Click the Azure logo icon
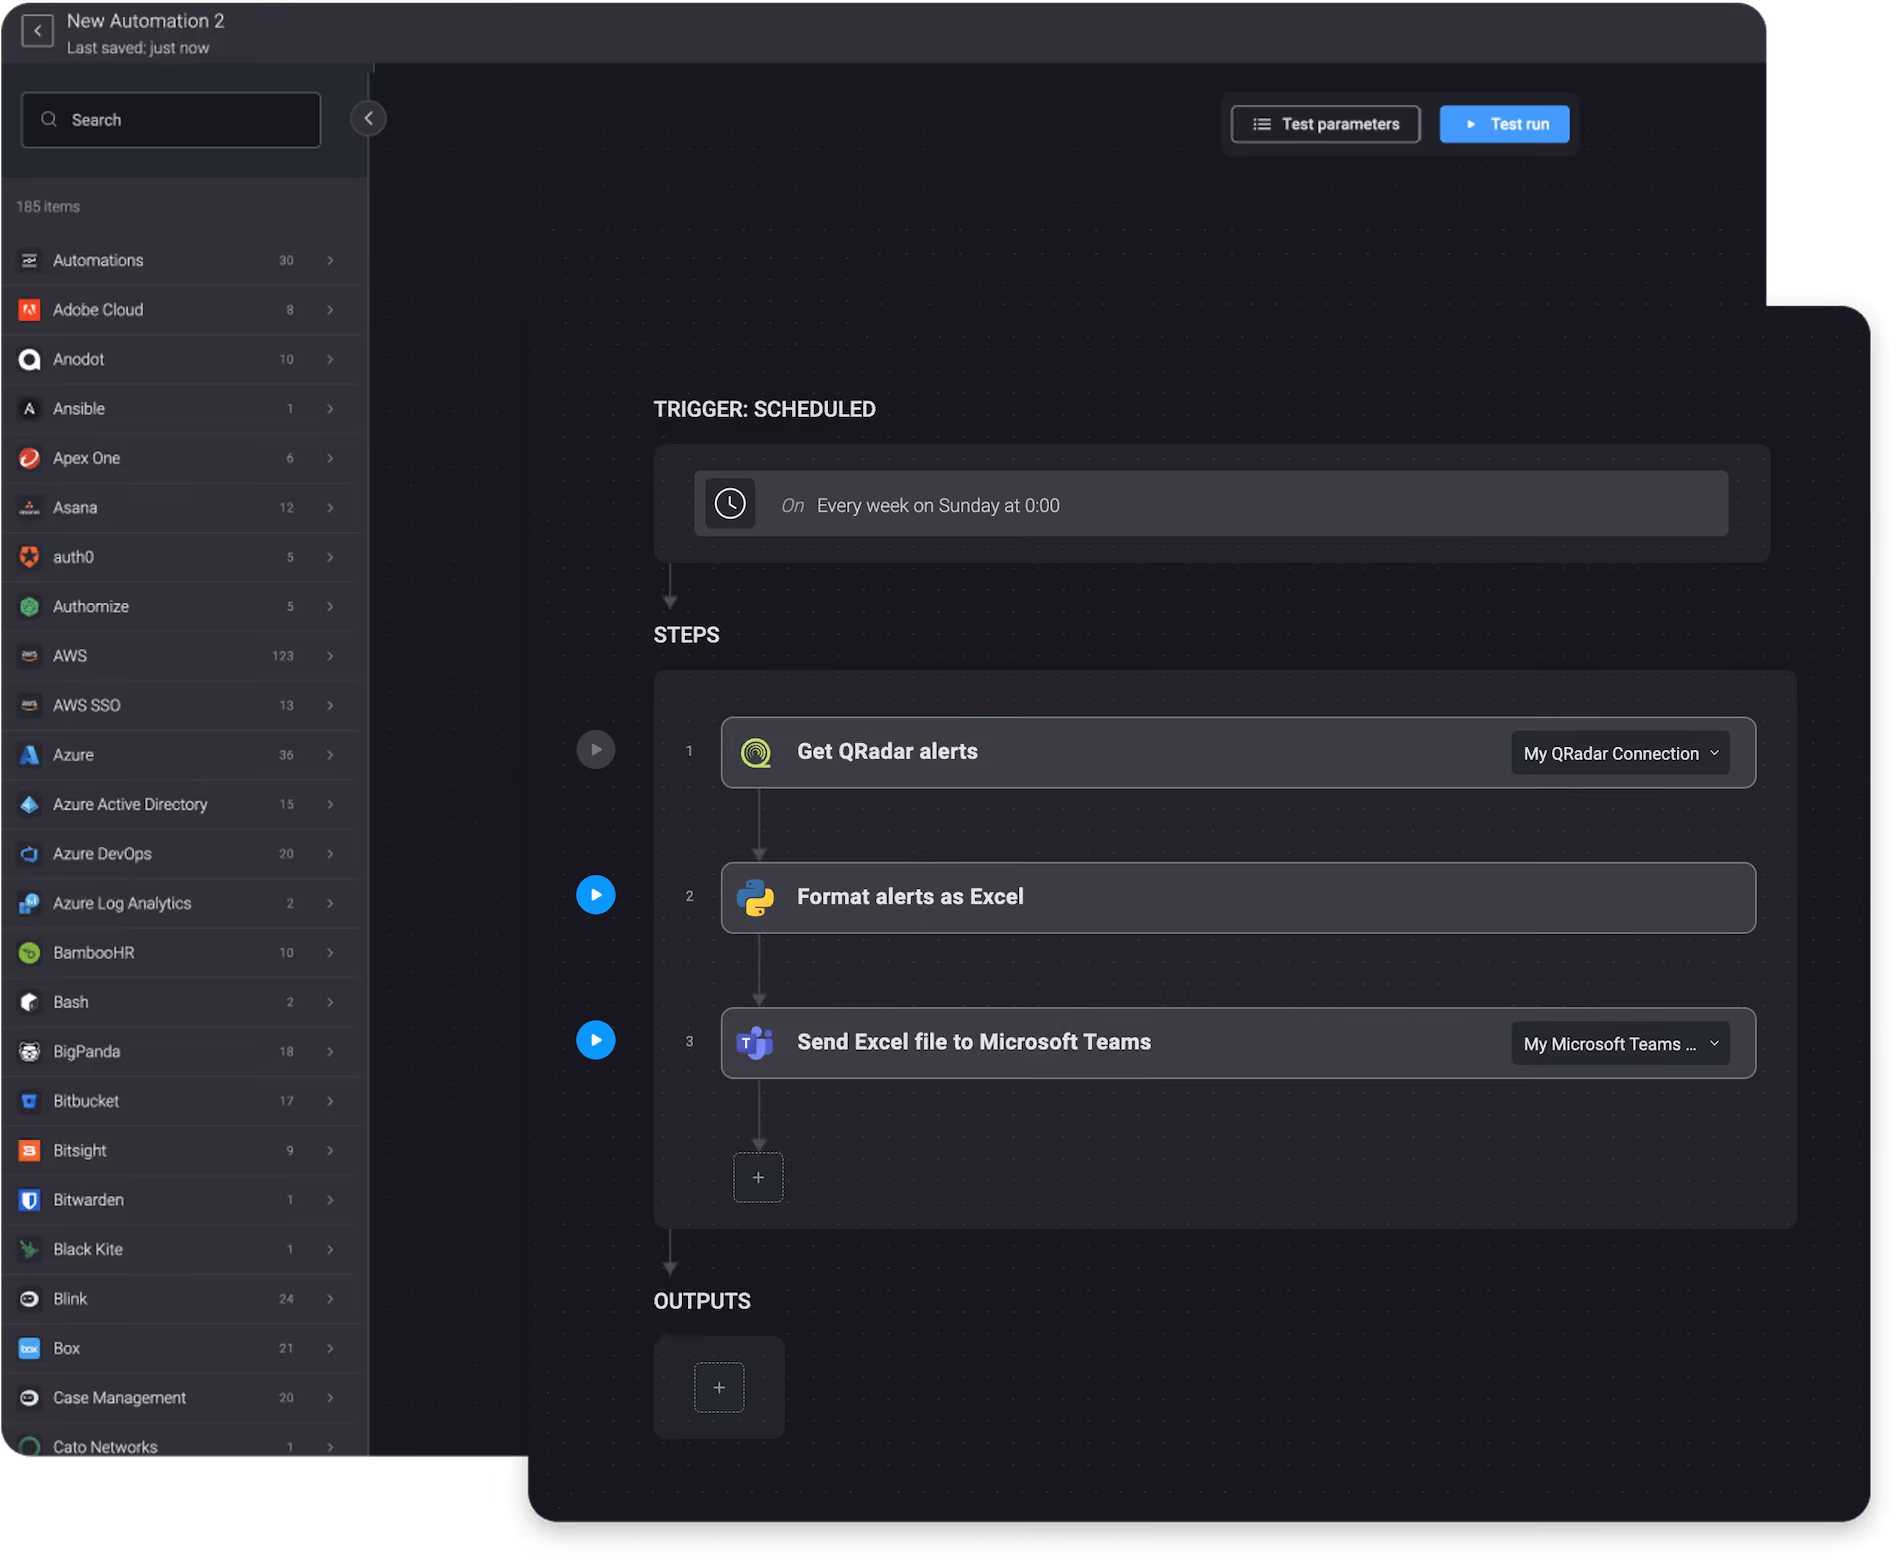The width and height of the screenshot is (1900, 1560). (30, 755)
